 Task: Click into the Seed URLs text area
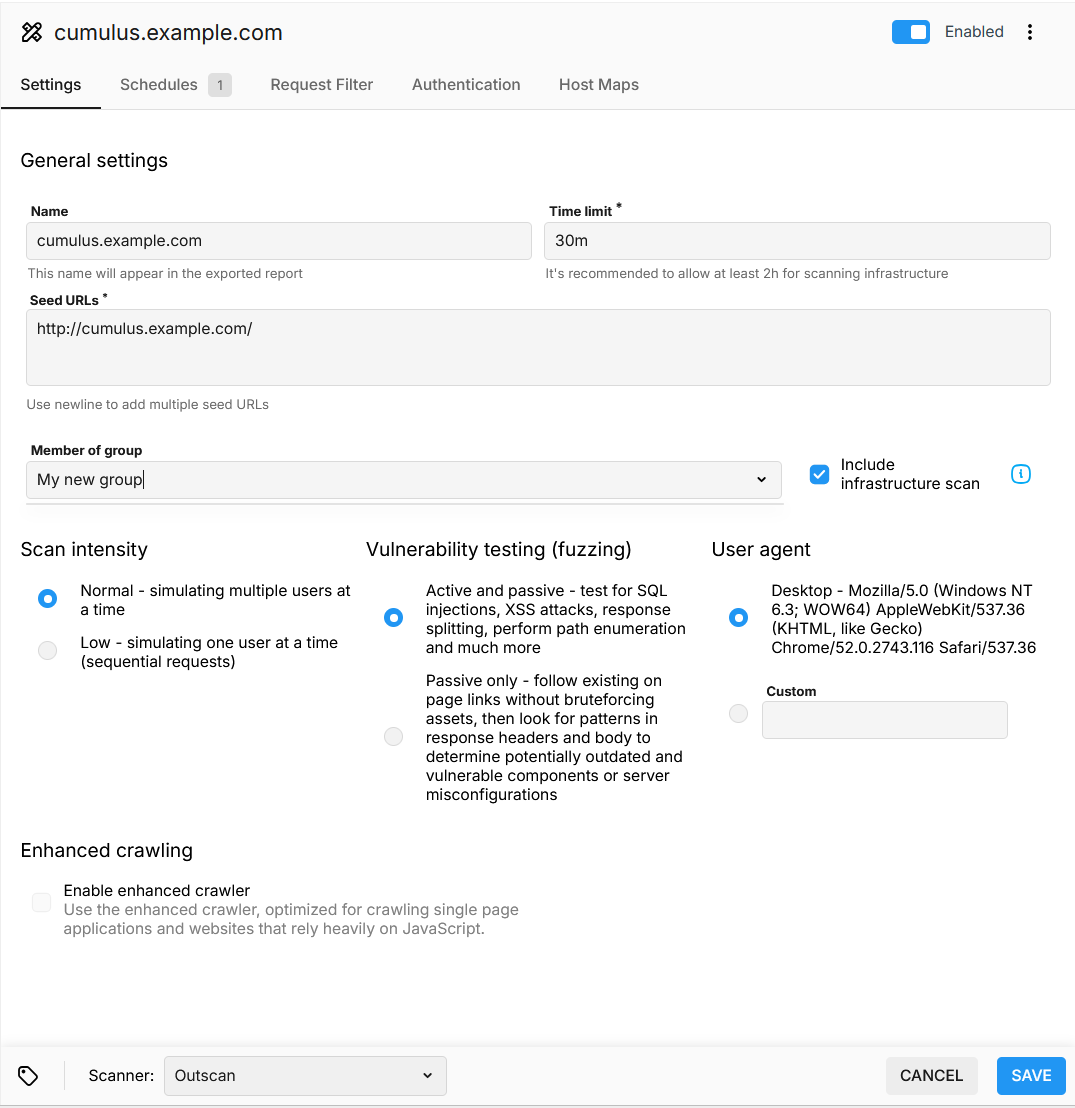coord(538,347)
